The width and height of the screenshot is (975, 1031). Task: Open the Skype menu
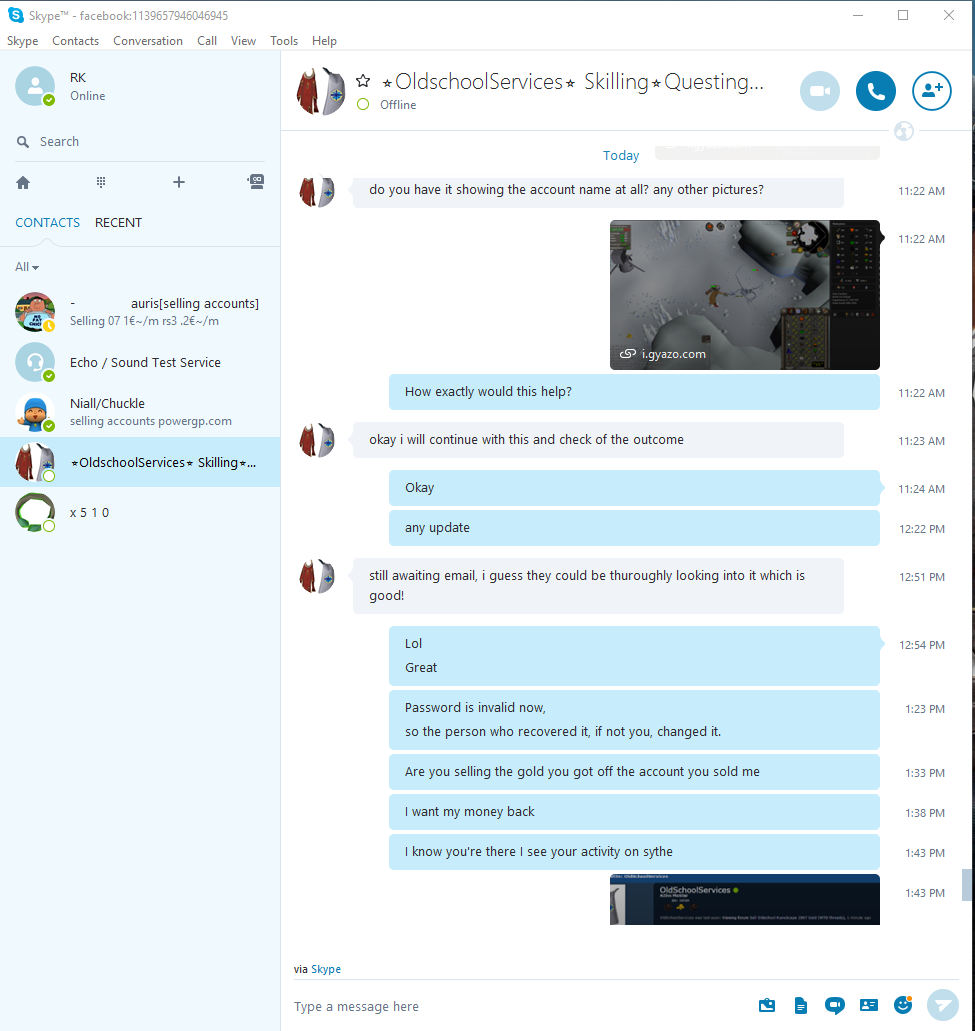22,41
